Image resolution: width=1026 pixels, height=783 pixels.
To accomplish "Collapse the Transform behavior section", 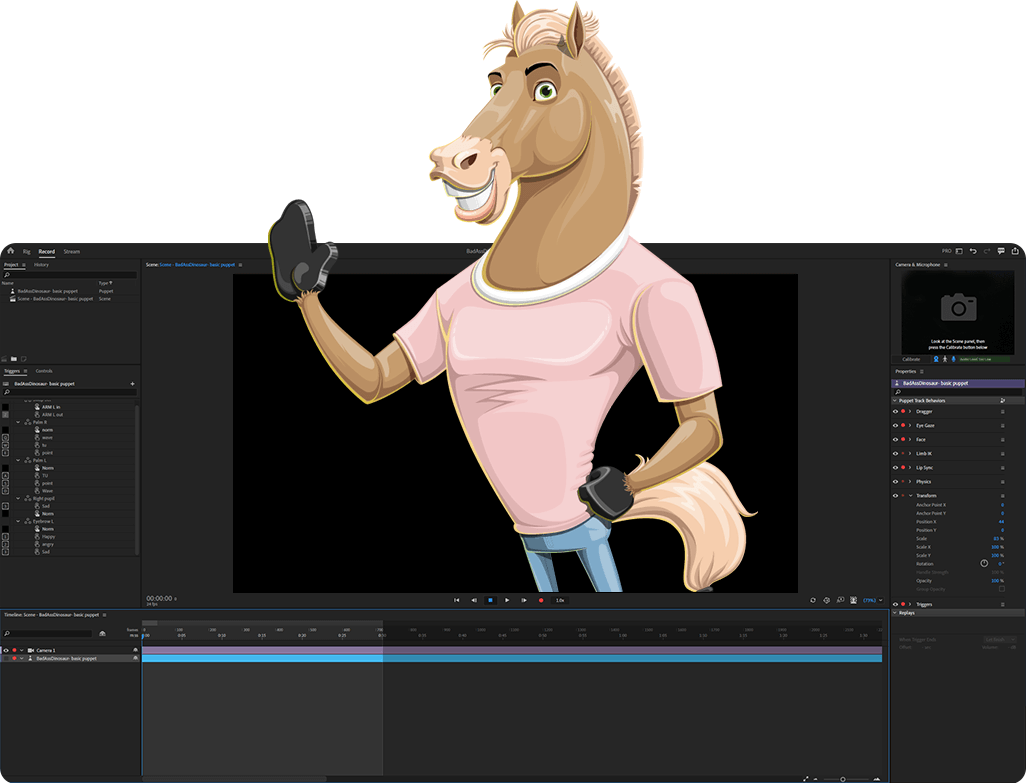I will click(910, 495).
